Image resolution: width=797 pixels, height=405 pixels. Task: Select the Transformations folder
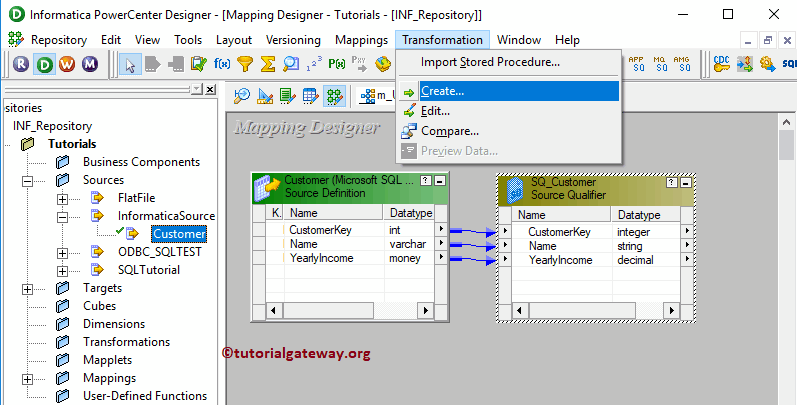(x=127, y=342)
